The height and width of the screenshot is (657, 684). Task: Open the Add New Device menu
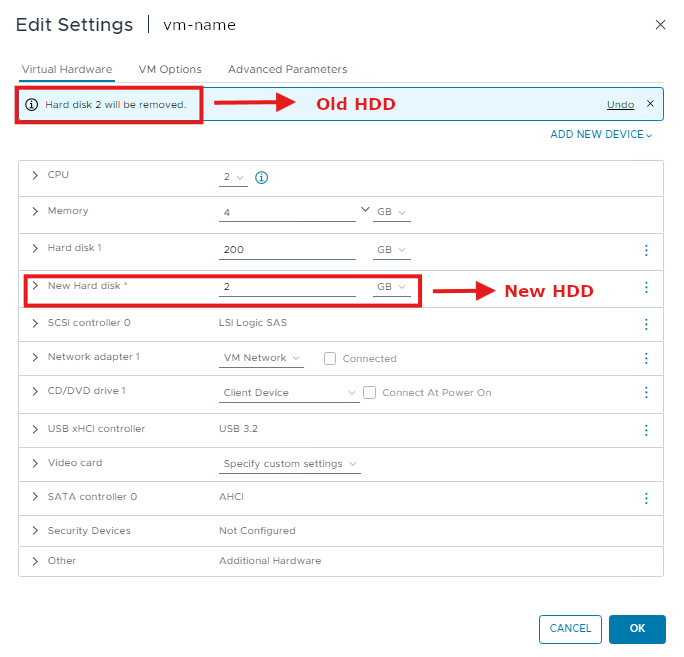[601, 135]
